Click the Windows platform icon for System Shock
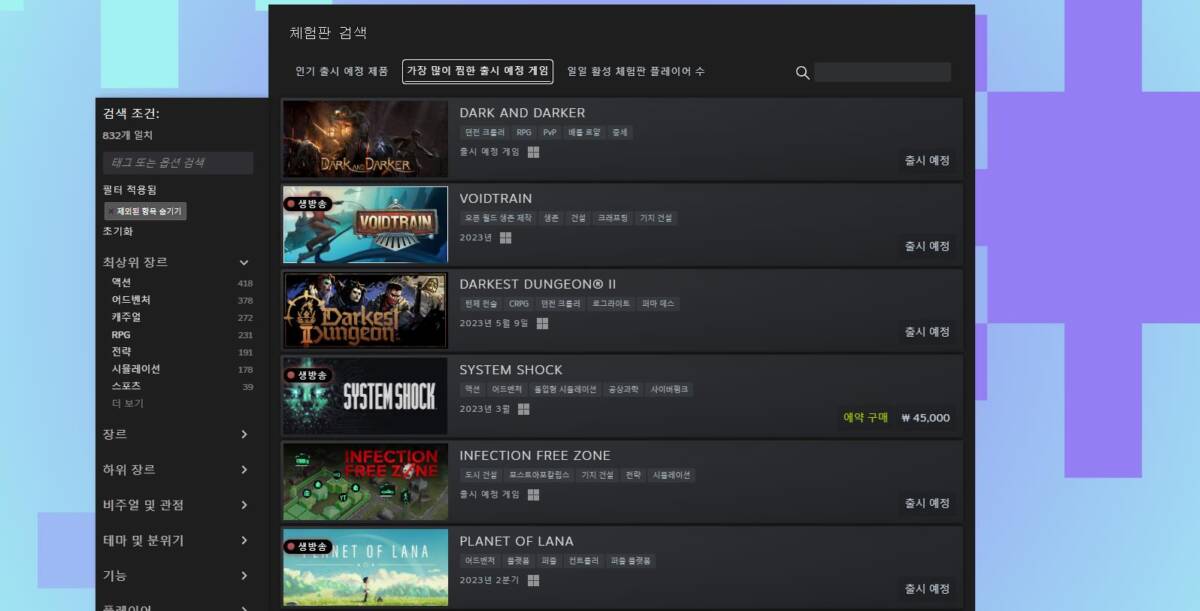The image size is (1200, 611). [x=525, y=410]
